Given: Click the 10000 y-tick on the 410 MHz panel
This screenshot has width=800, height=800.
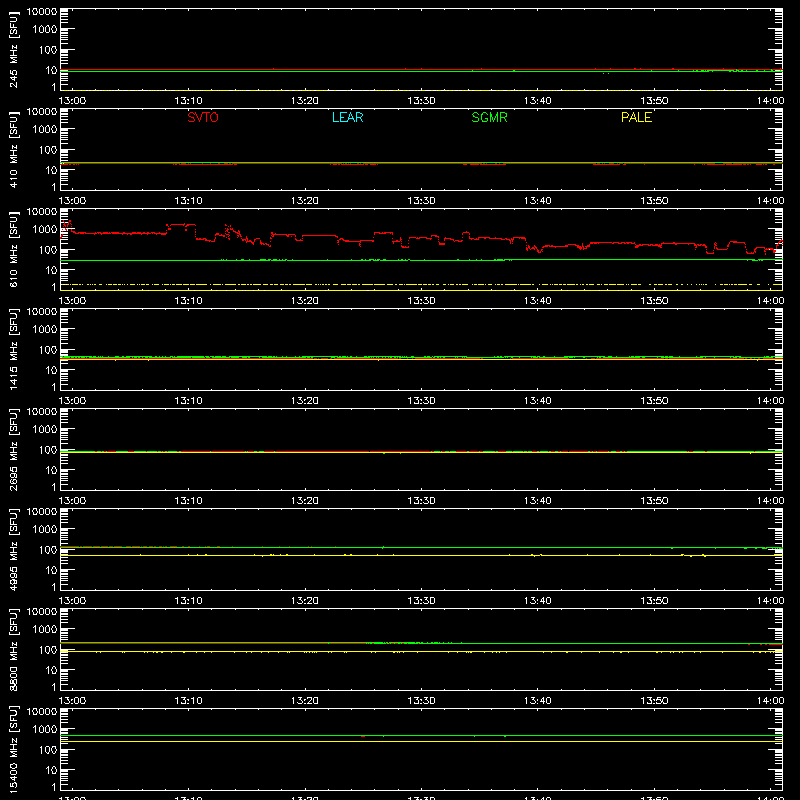Looking at the screenshot, I should [42, 112].
